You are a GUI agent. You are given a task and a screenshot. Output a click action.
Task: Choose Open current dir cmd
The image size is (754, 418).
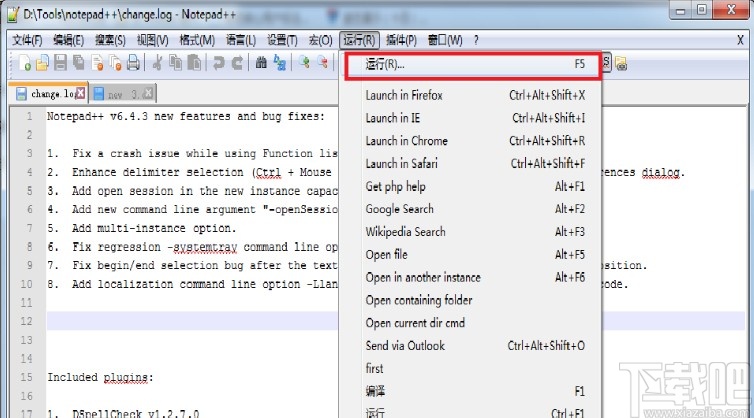click(470, 323)
